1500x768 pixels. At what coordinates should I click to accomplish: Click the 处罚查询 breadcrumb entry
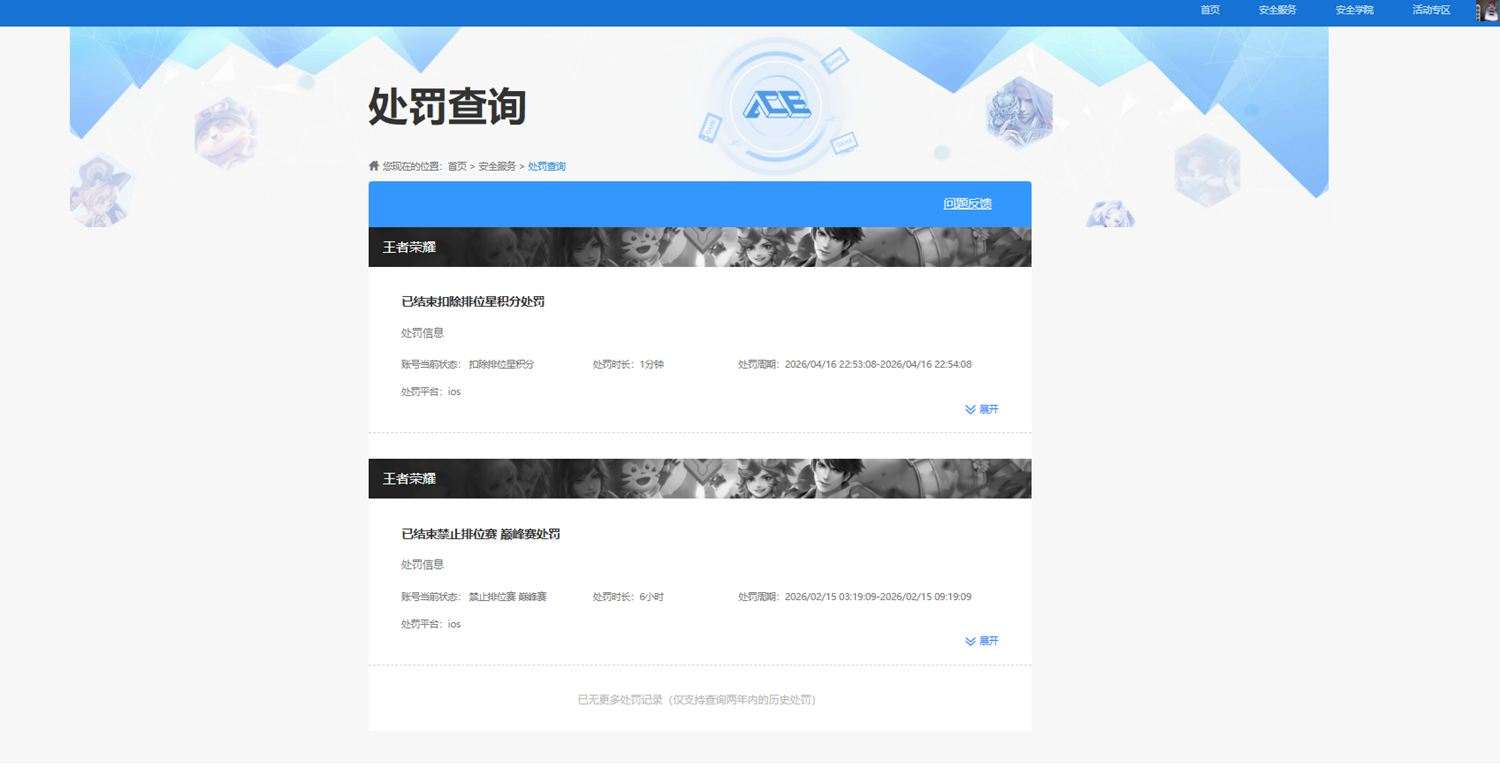pos(547,166)
